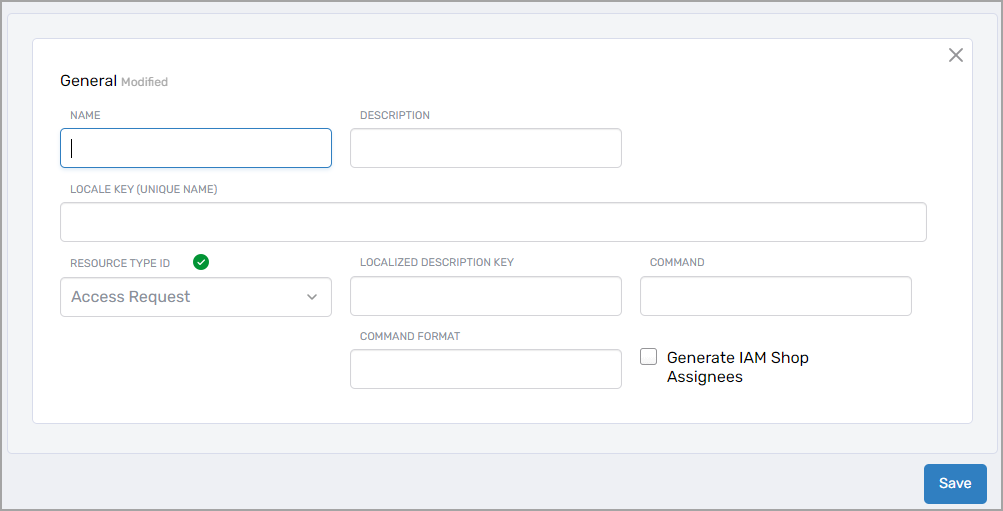This screenshot has height=511, width=1003.
Task: Click the NAME field label
Action: [85, 115]
